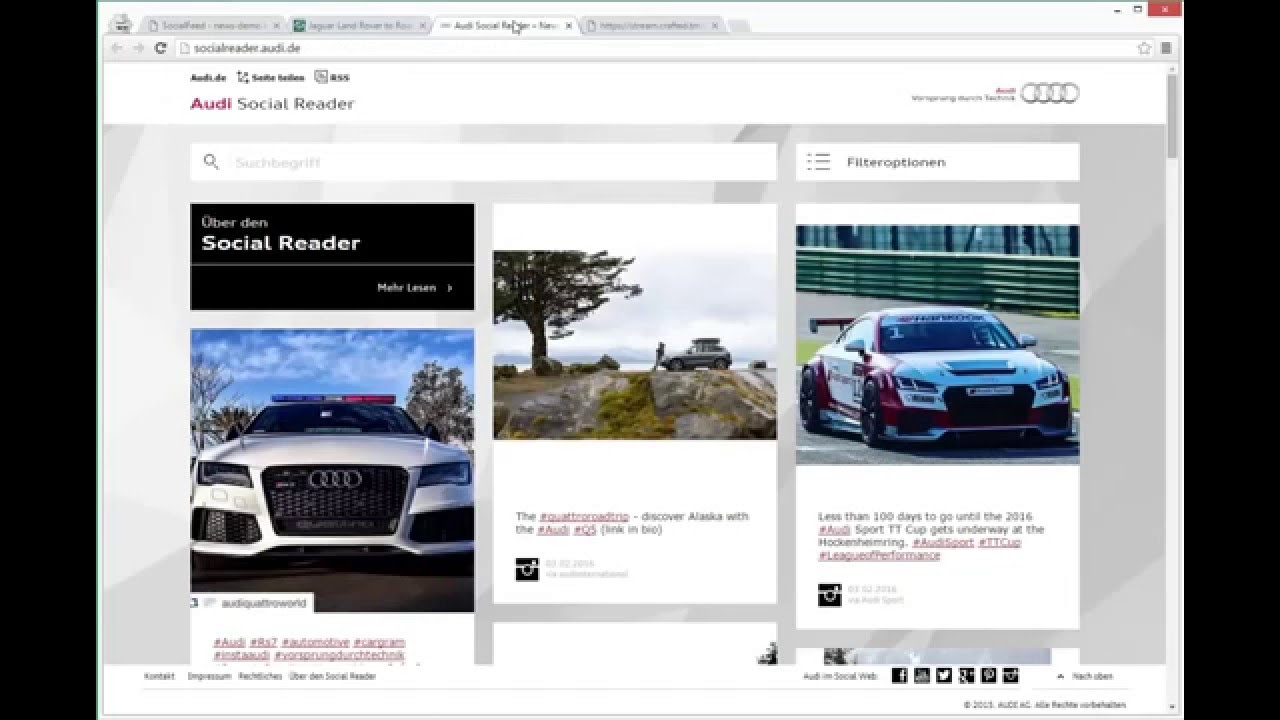This screenshot has height=720, width=1280.
Task: Open the Chrome hamburger menu
Action: (1165, 48)
